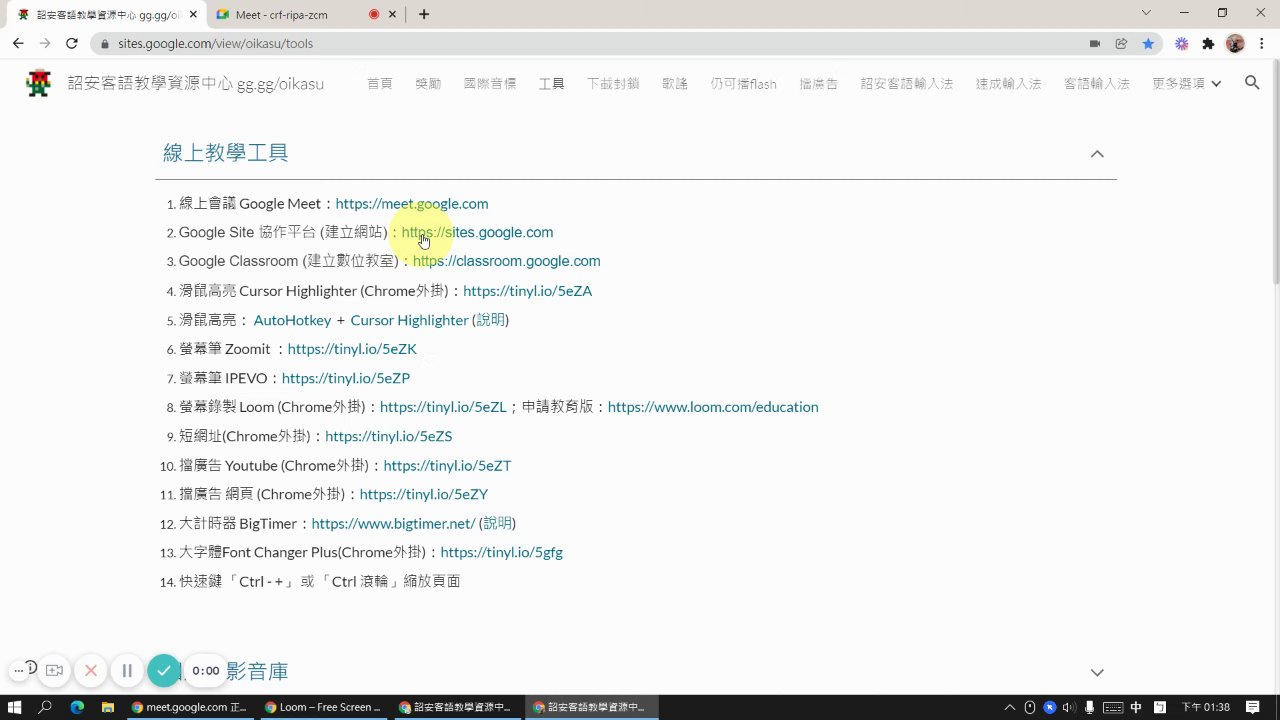The image size is (1280, 720).
Task: Finish the Loom recording with the checkmark
Action: 163,670
